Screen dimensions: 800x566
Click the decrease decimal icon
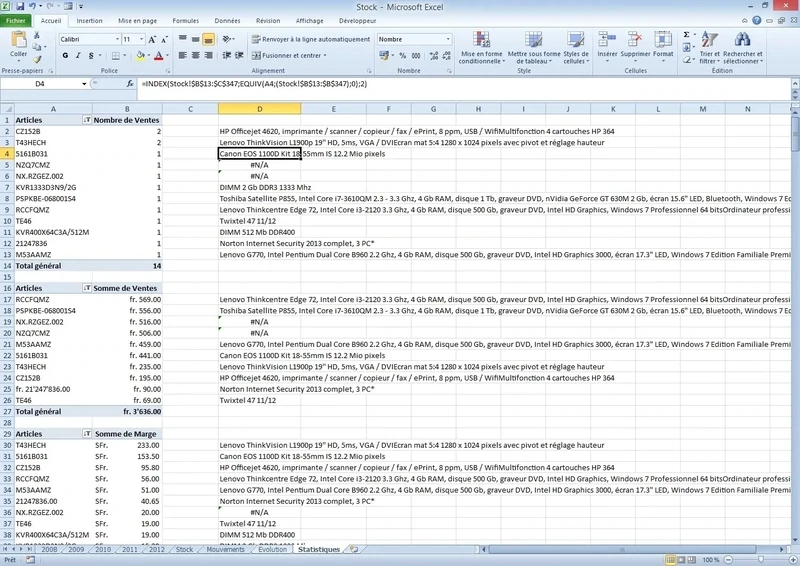tap(446, 55)
